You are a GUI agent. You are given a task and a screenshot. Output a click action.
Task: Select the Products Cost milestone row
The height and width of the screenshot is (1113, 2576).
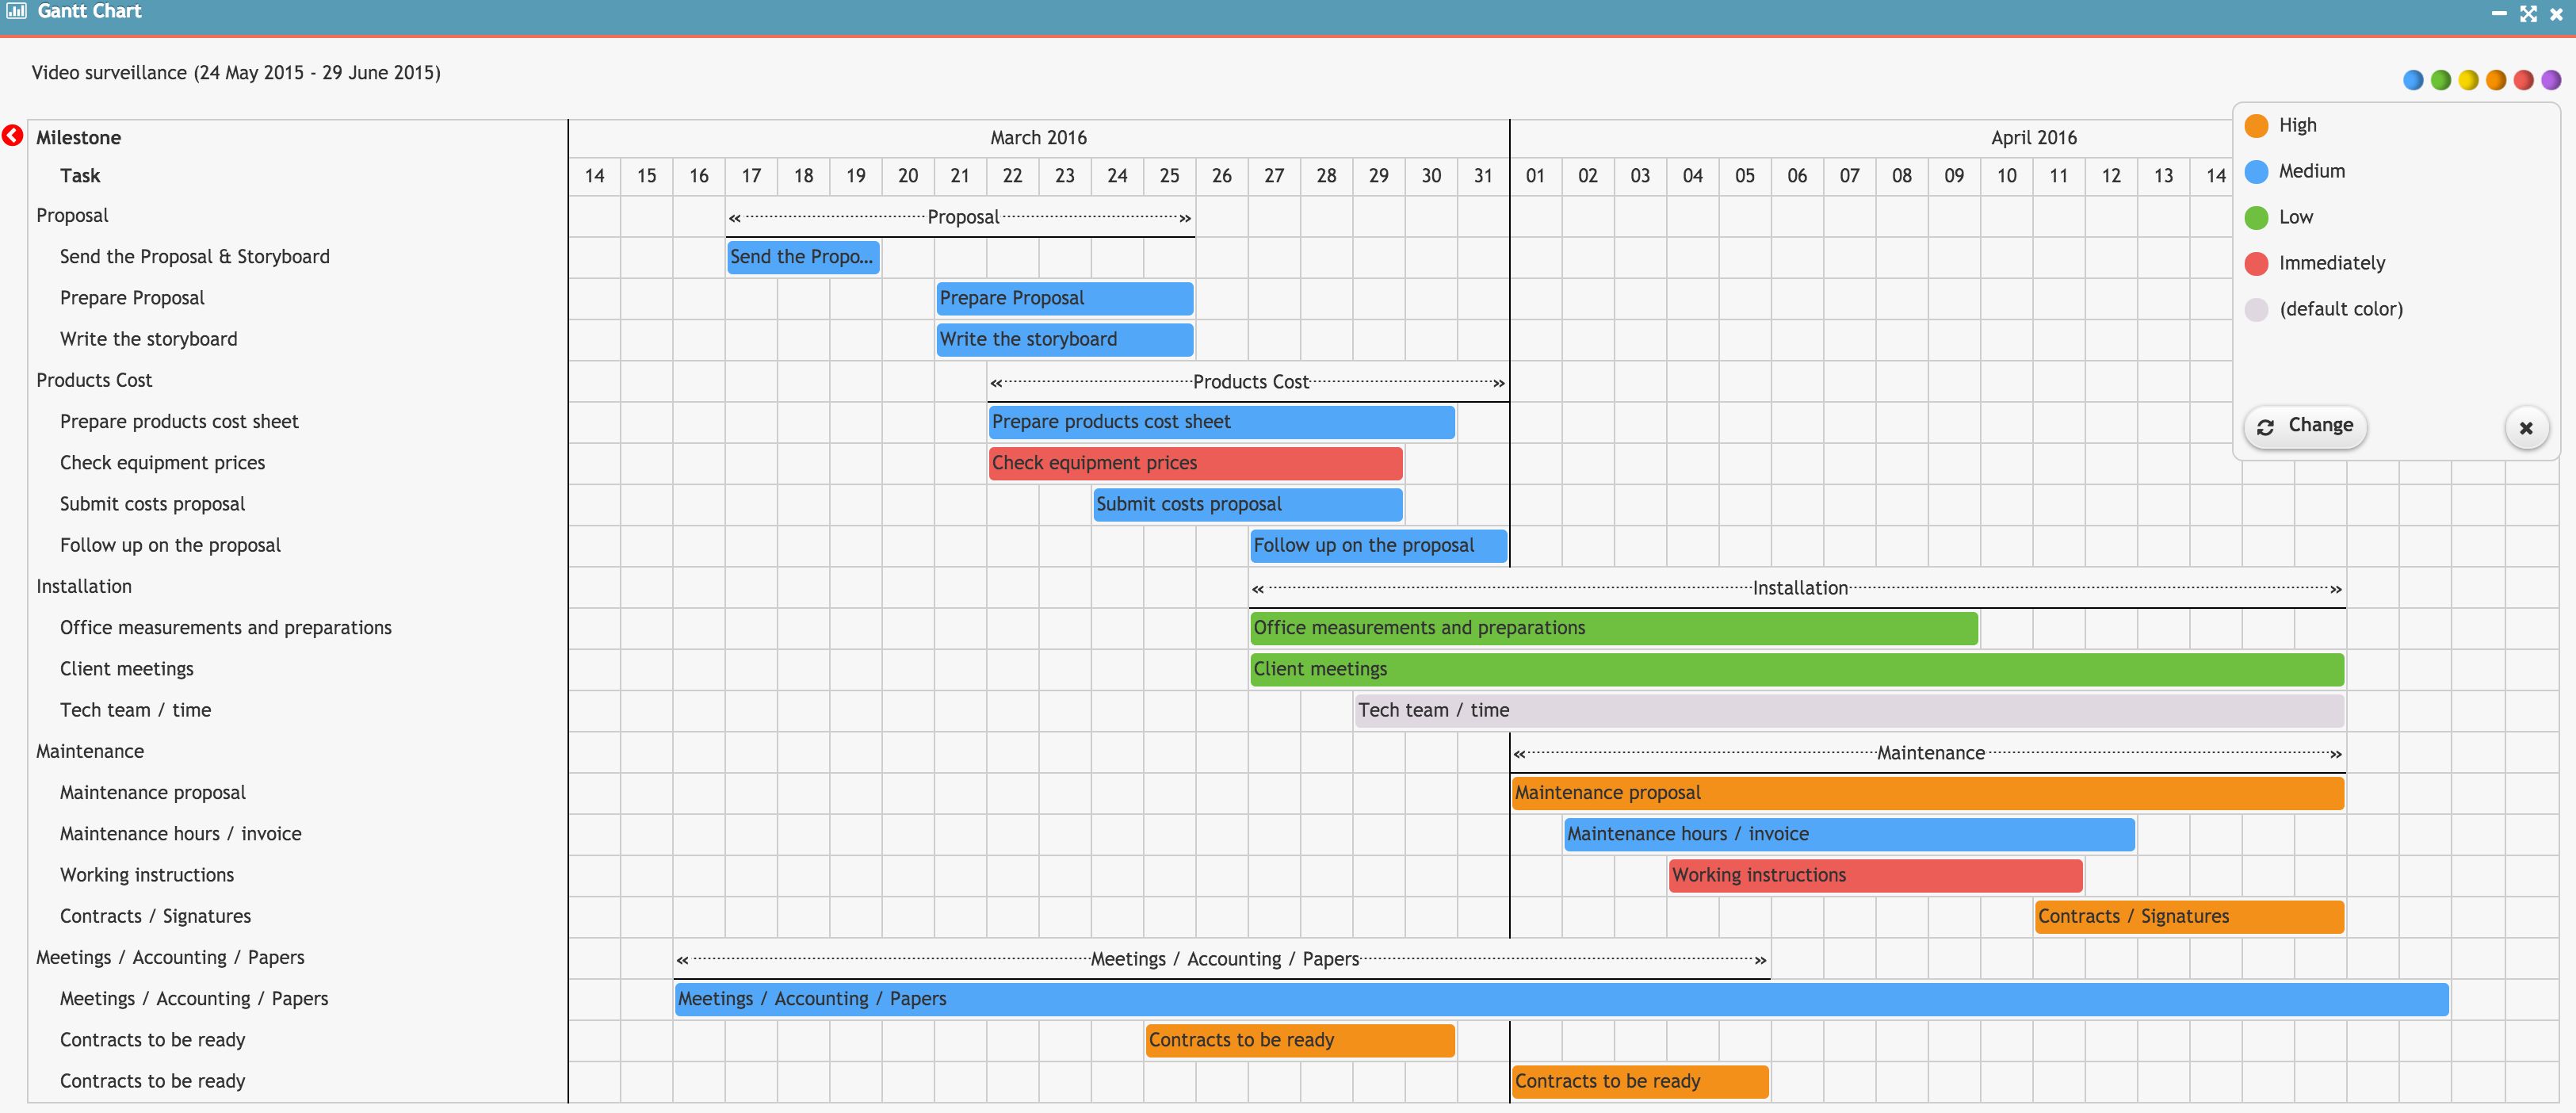pos(94,380)
